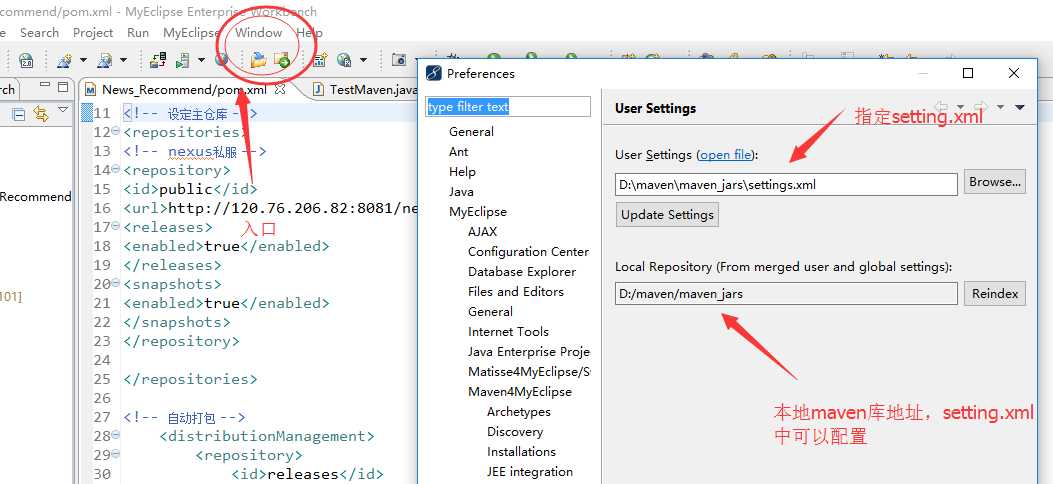Collapse the repositories fold on line 12
The height and width of the screenshot is (484, 1053).
point(115,131)
